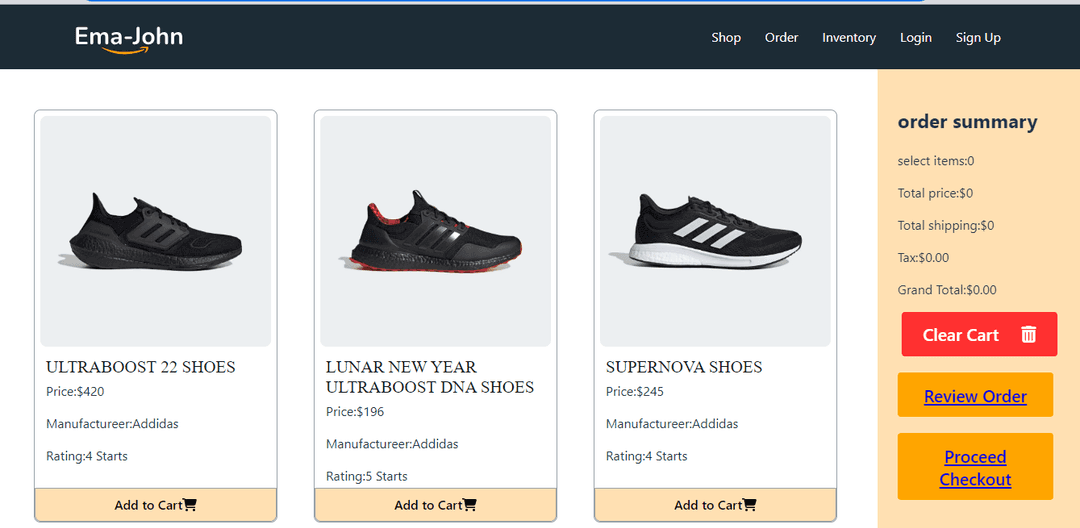Click Proceed Checkout
Image resolution: width=1080 pixels, height=528 pixels.
975,467
